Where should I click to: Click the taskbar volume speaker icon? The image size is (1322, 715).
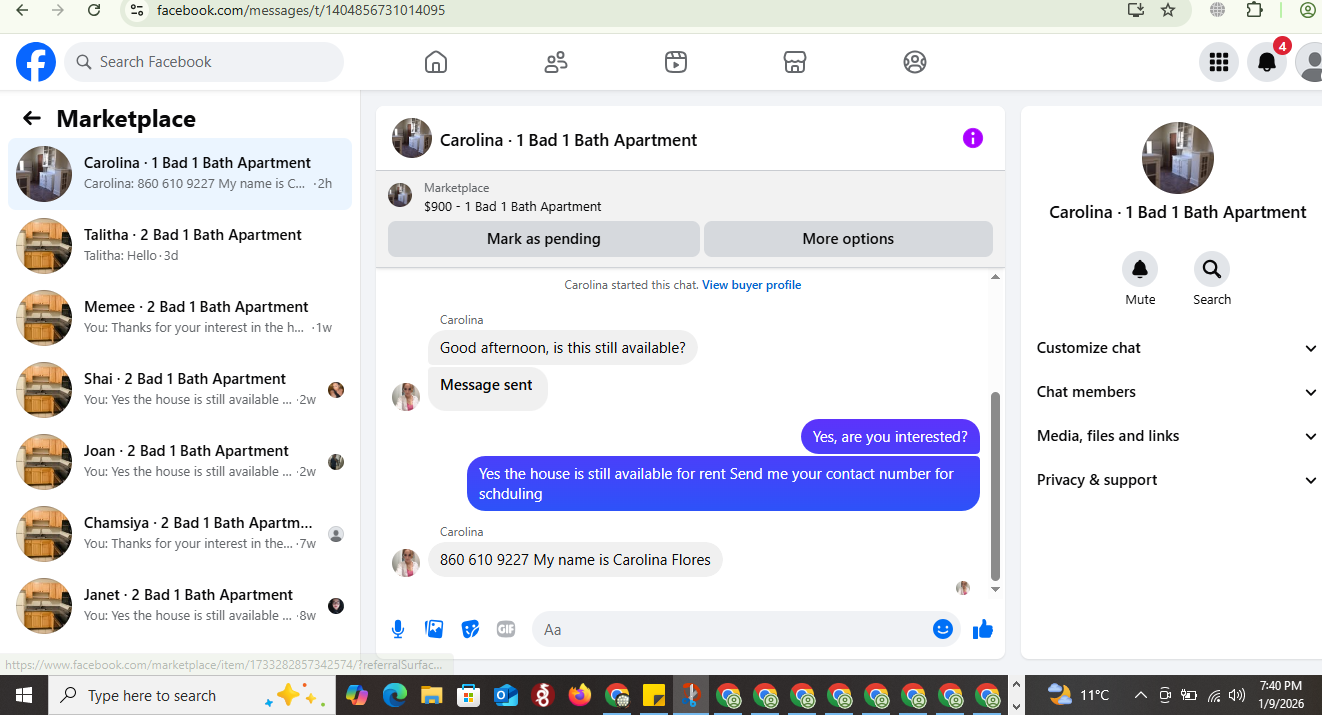(x=1237, y=695)
